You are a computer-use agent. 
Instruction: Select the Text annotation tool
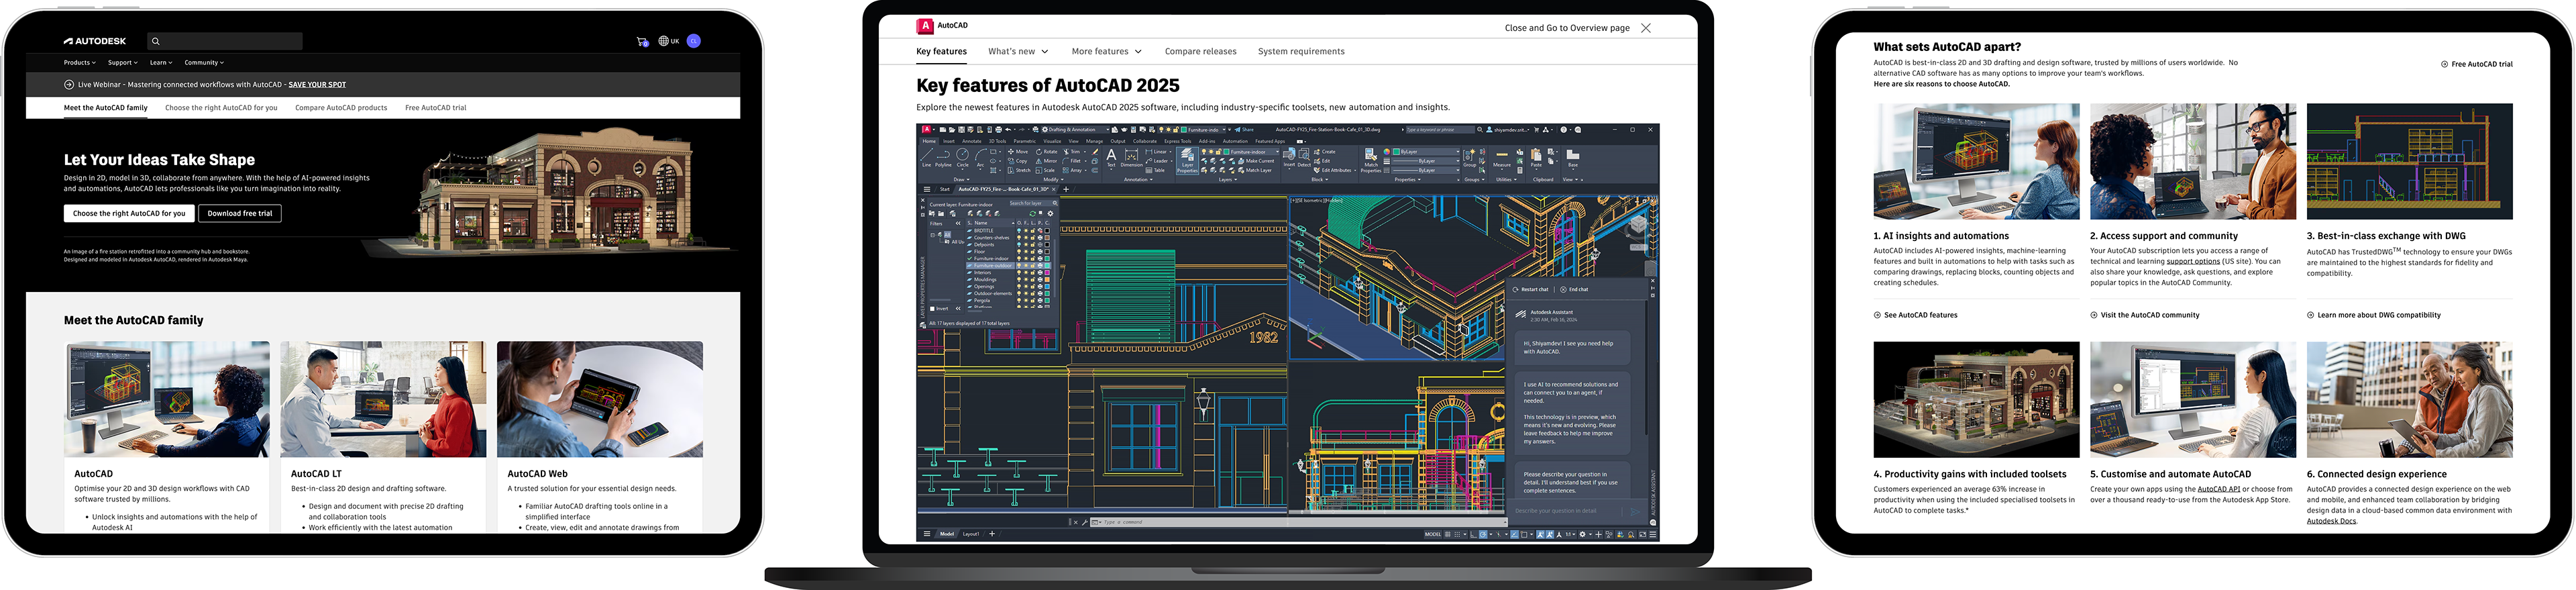1111,158
